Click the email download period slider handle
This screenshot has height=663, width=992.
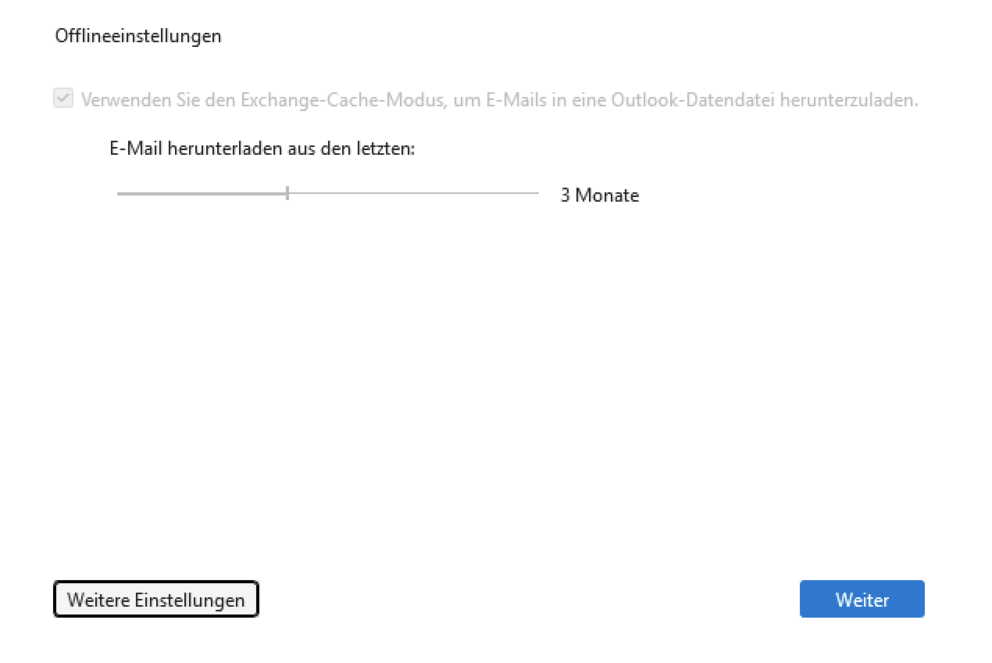[x=287, y=193]
